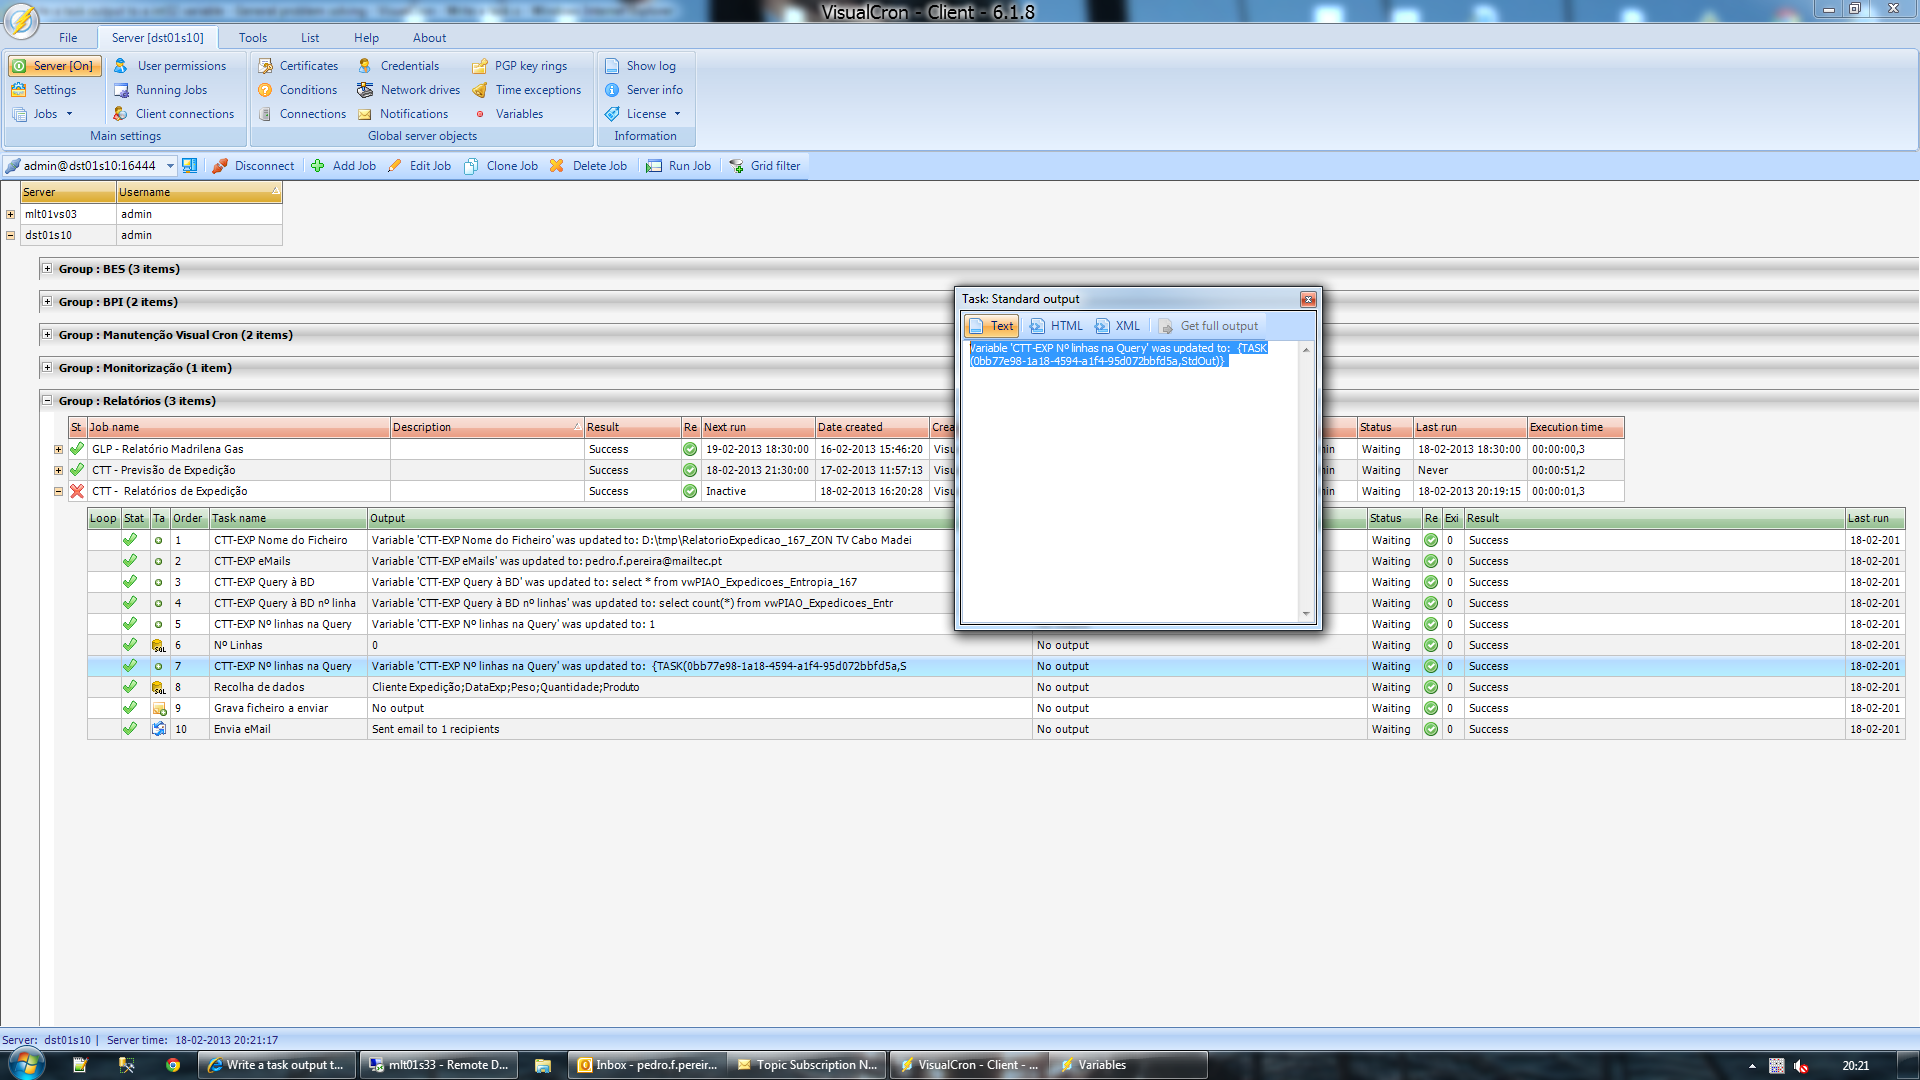Viewport: 1920px width, 1080px height.
Task: Open server Settings
Action: 44,90
